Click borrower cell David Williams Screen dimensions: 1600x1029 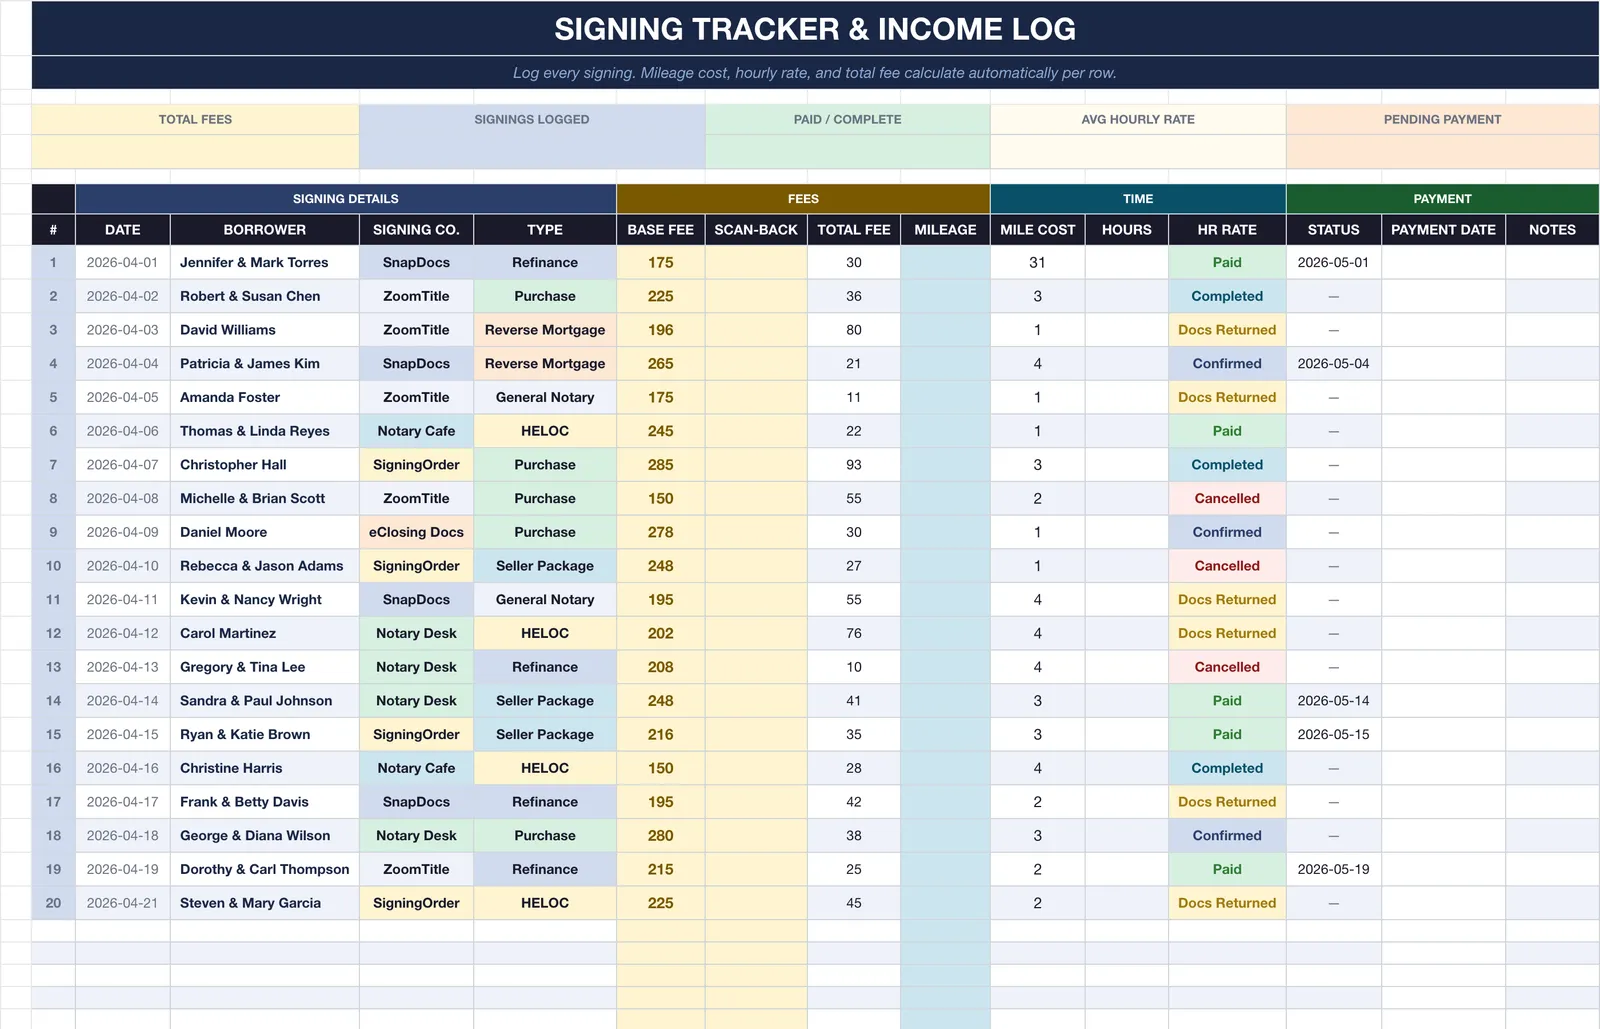(x=265, y=330)
